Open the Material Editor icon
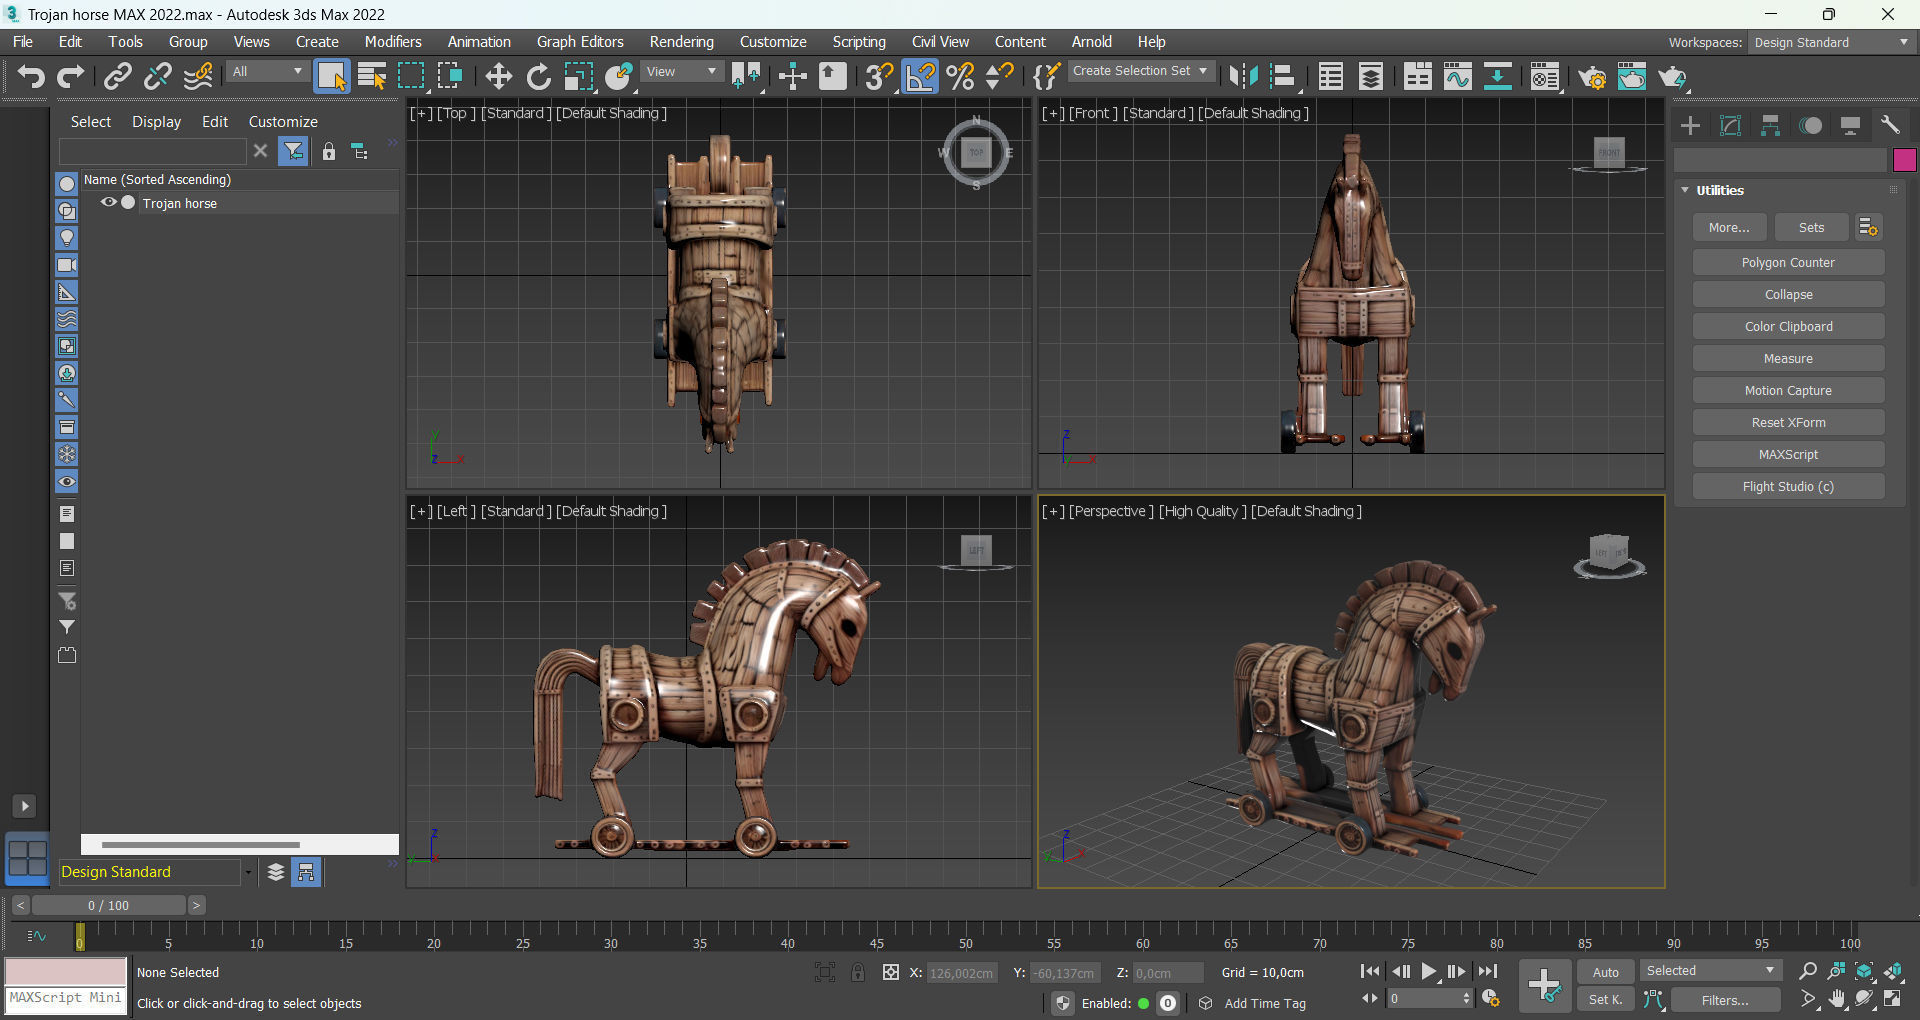The image size is (1920, 1020). [x=1544, y=76]
